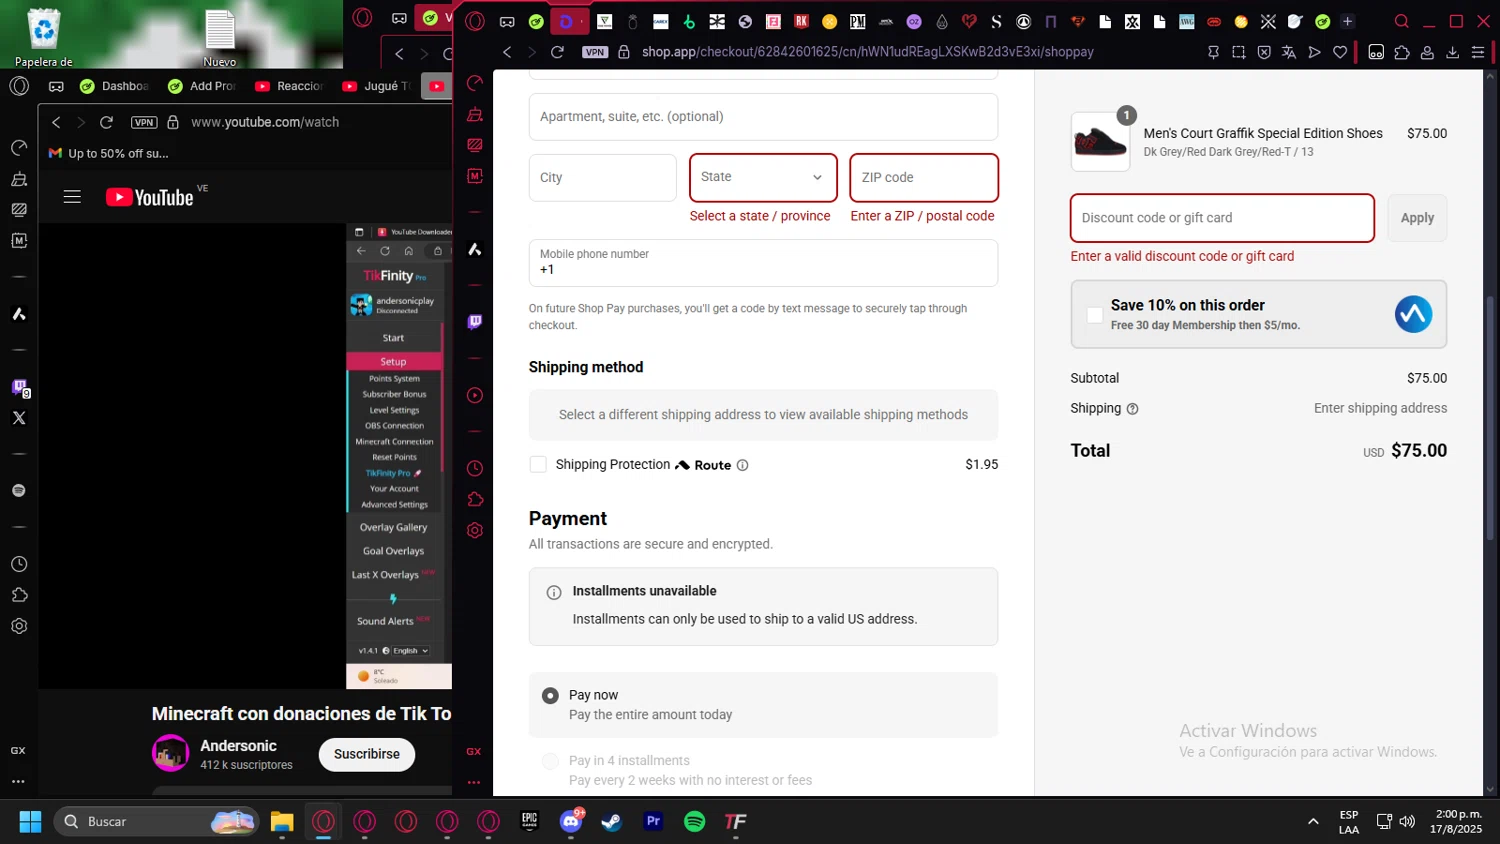Click the Suscribirse button
1500x844 pixels.
(367, 754)
